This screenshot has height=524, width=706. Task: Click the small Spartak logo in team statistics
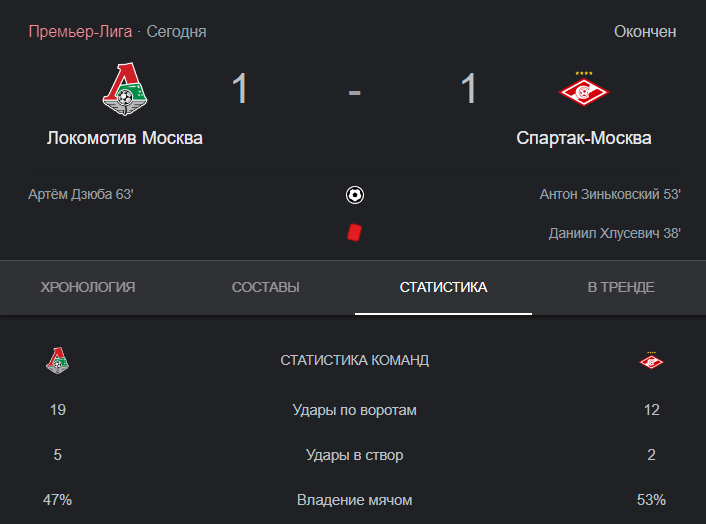pyautogui.click(x=652, y=360)
